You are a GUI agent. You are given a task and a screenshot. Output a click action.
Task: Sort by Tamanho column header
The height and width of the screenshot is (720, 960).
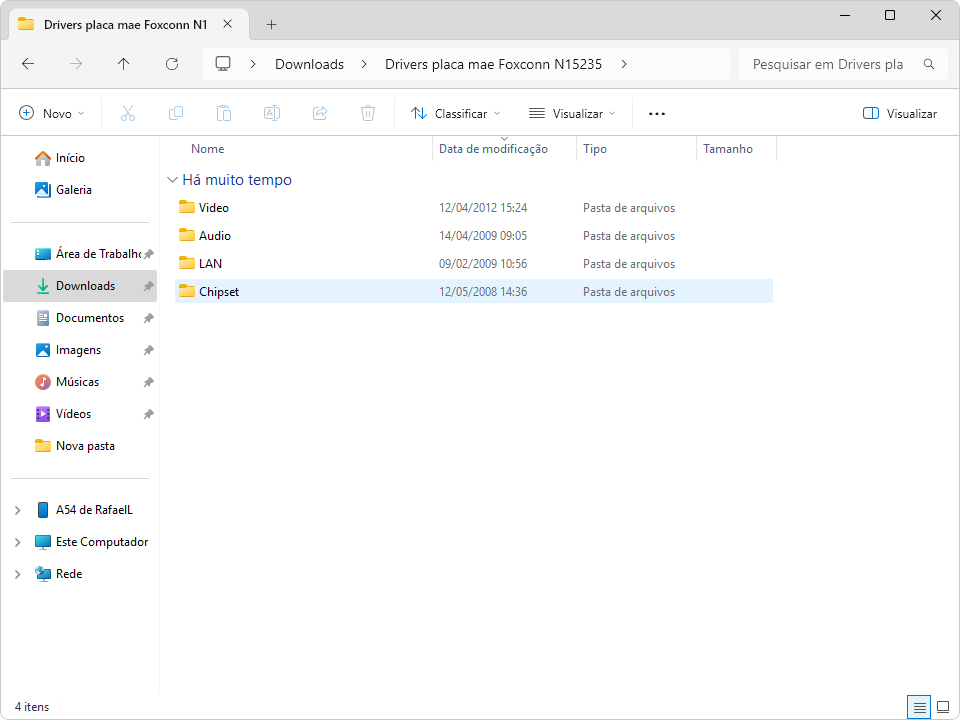pyautogui.click(x=728, y=149)
